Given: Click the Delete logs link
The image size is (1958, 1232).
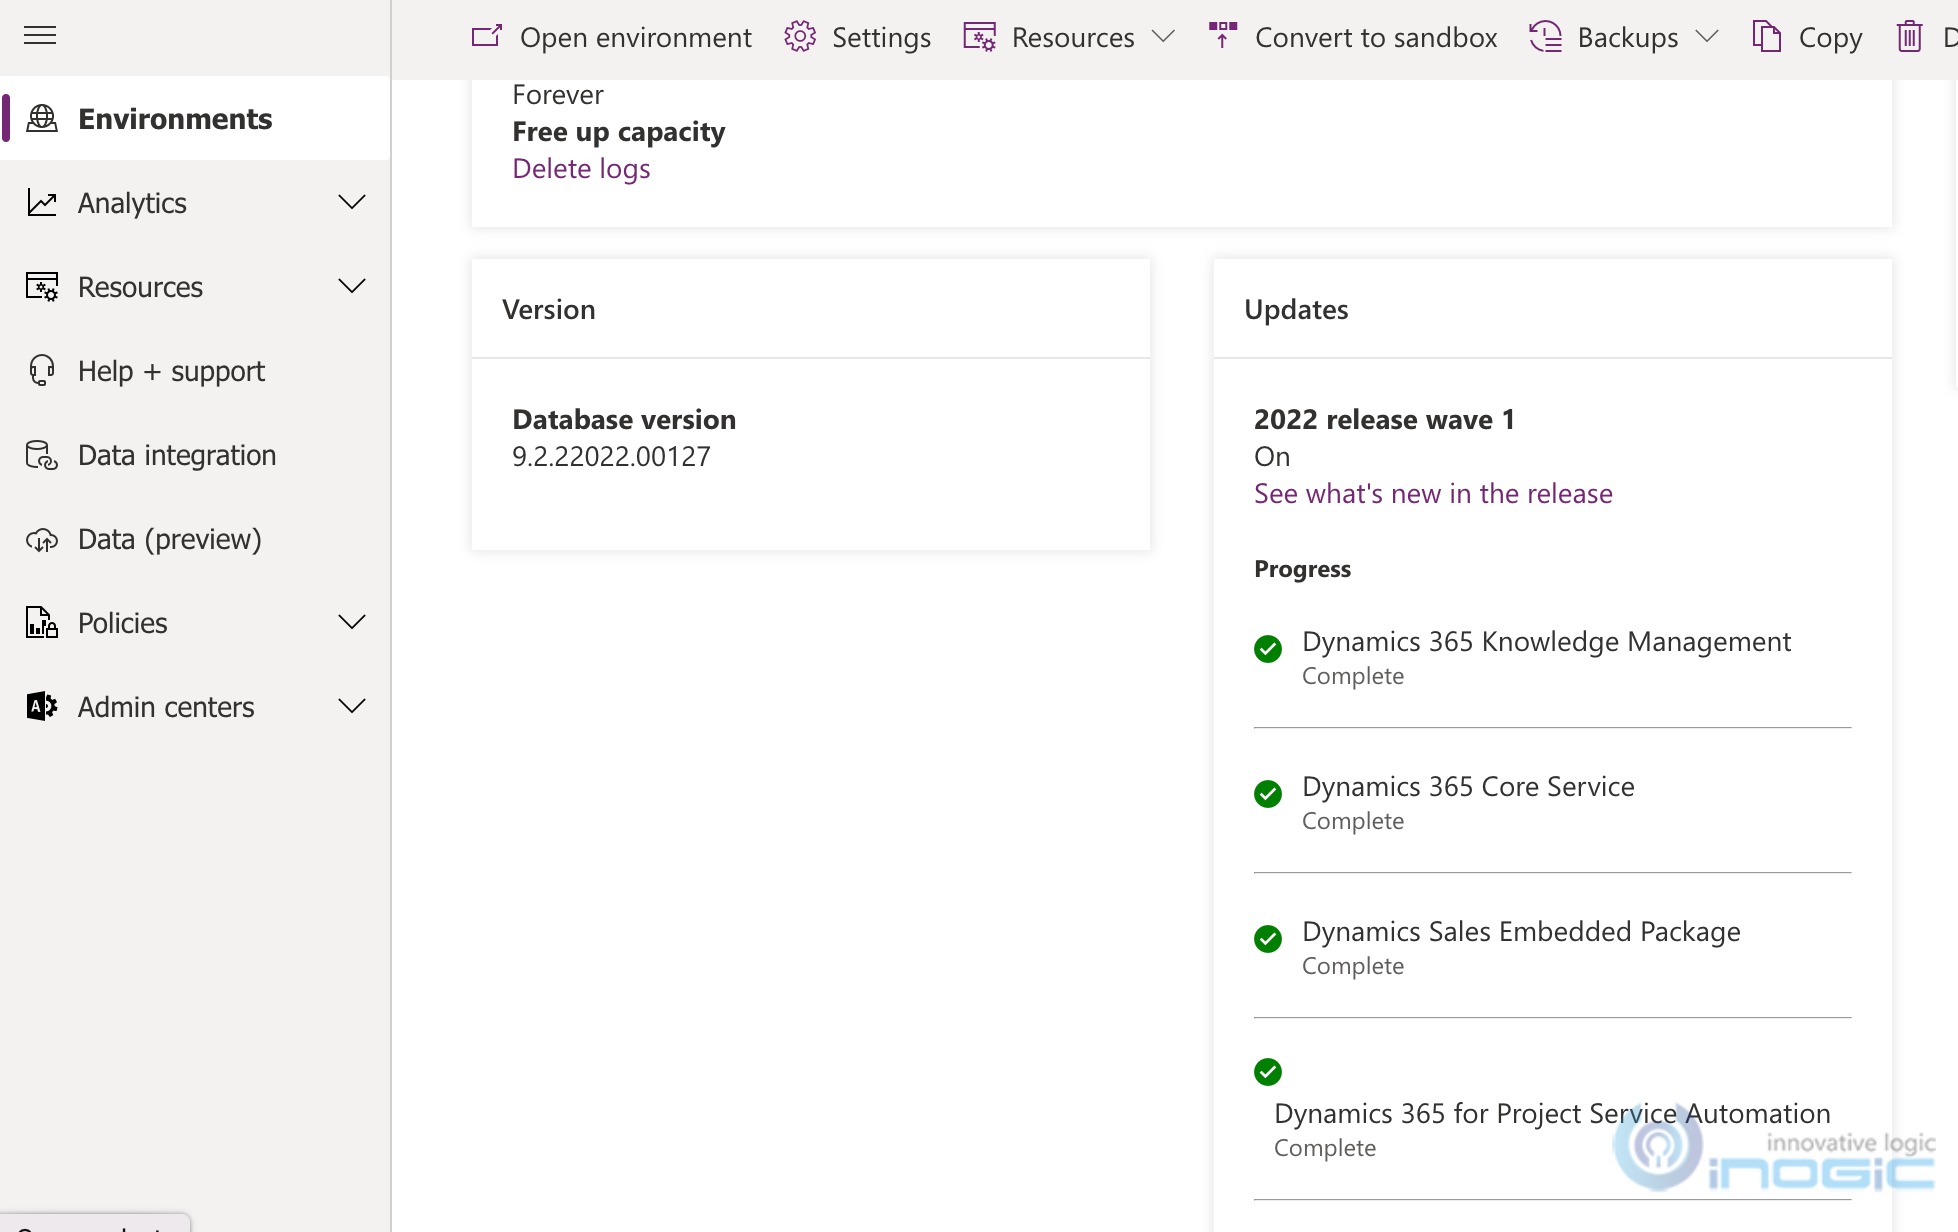Looking at the screenshot, I should (x=581, y=168).
